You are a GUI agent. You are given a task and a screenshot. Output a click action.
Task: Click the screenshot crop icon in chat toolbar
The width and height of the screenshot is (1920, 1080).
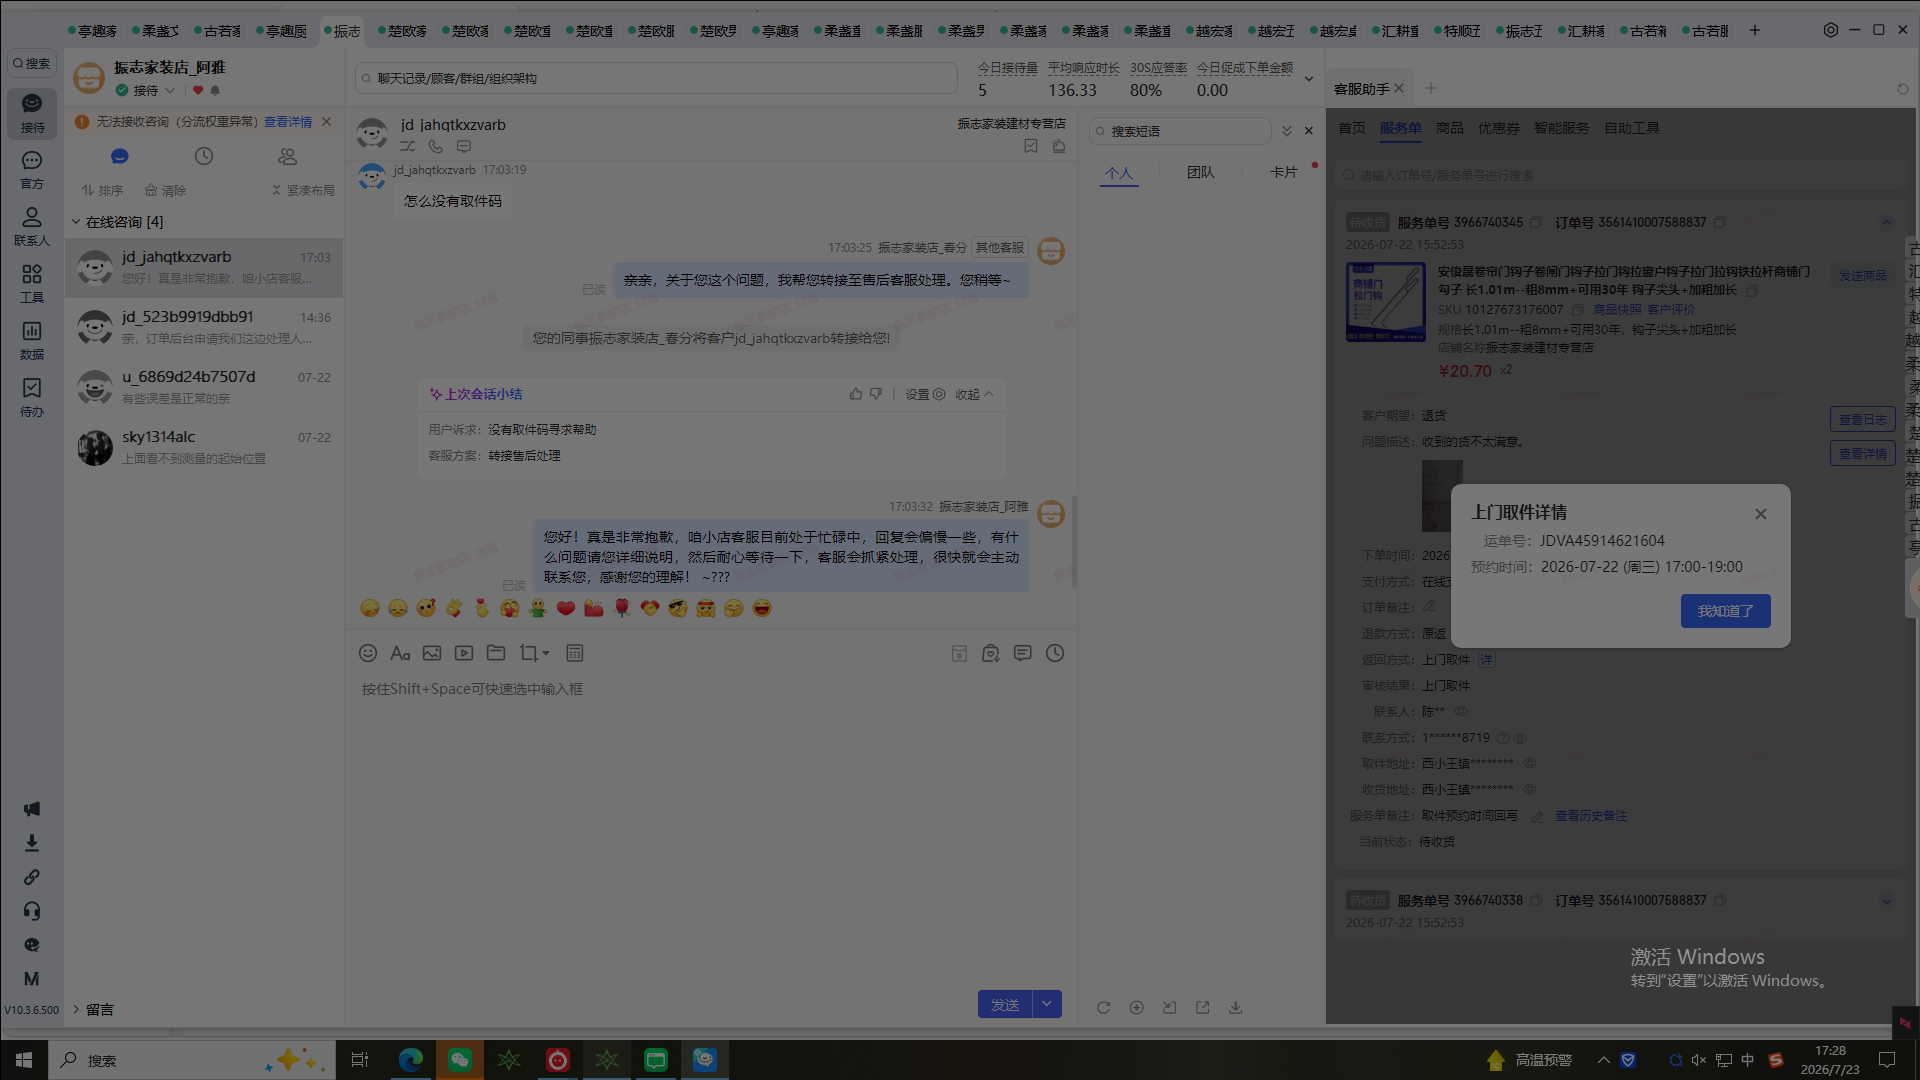tap(529, 653)
